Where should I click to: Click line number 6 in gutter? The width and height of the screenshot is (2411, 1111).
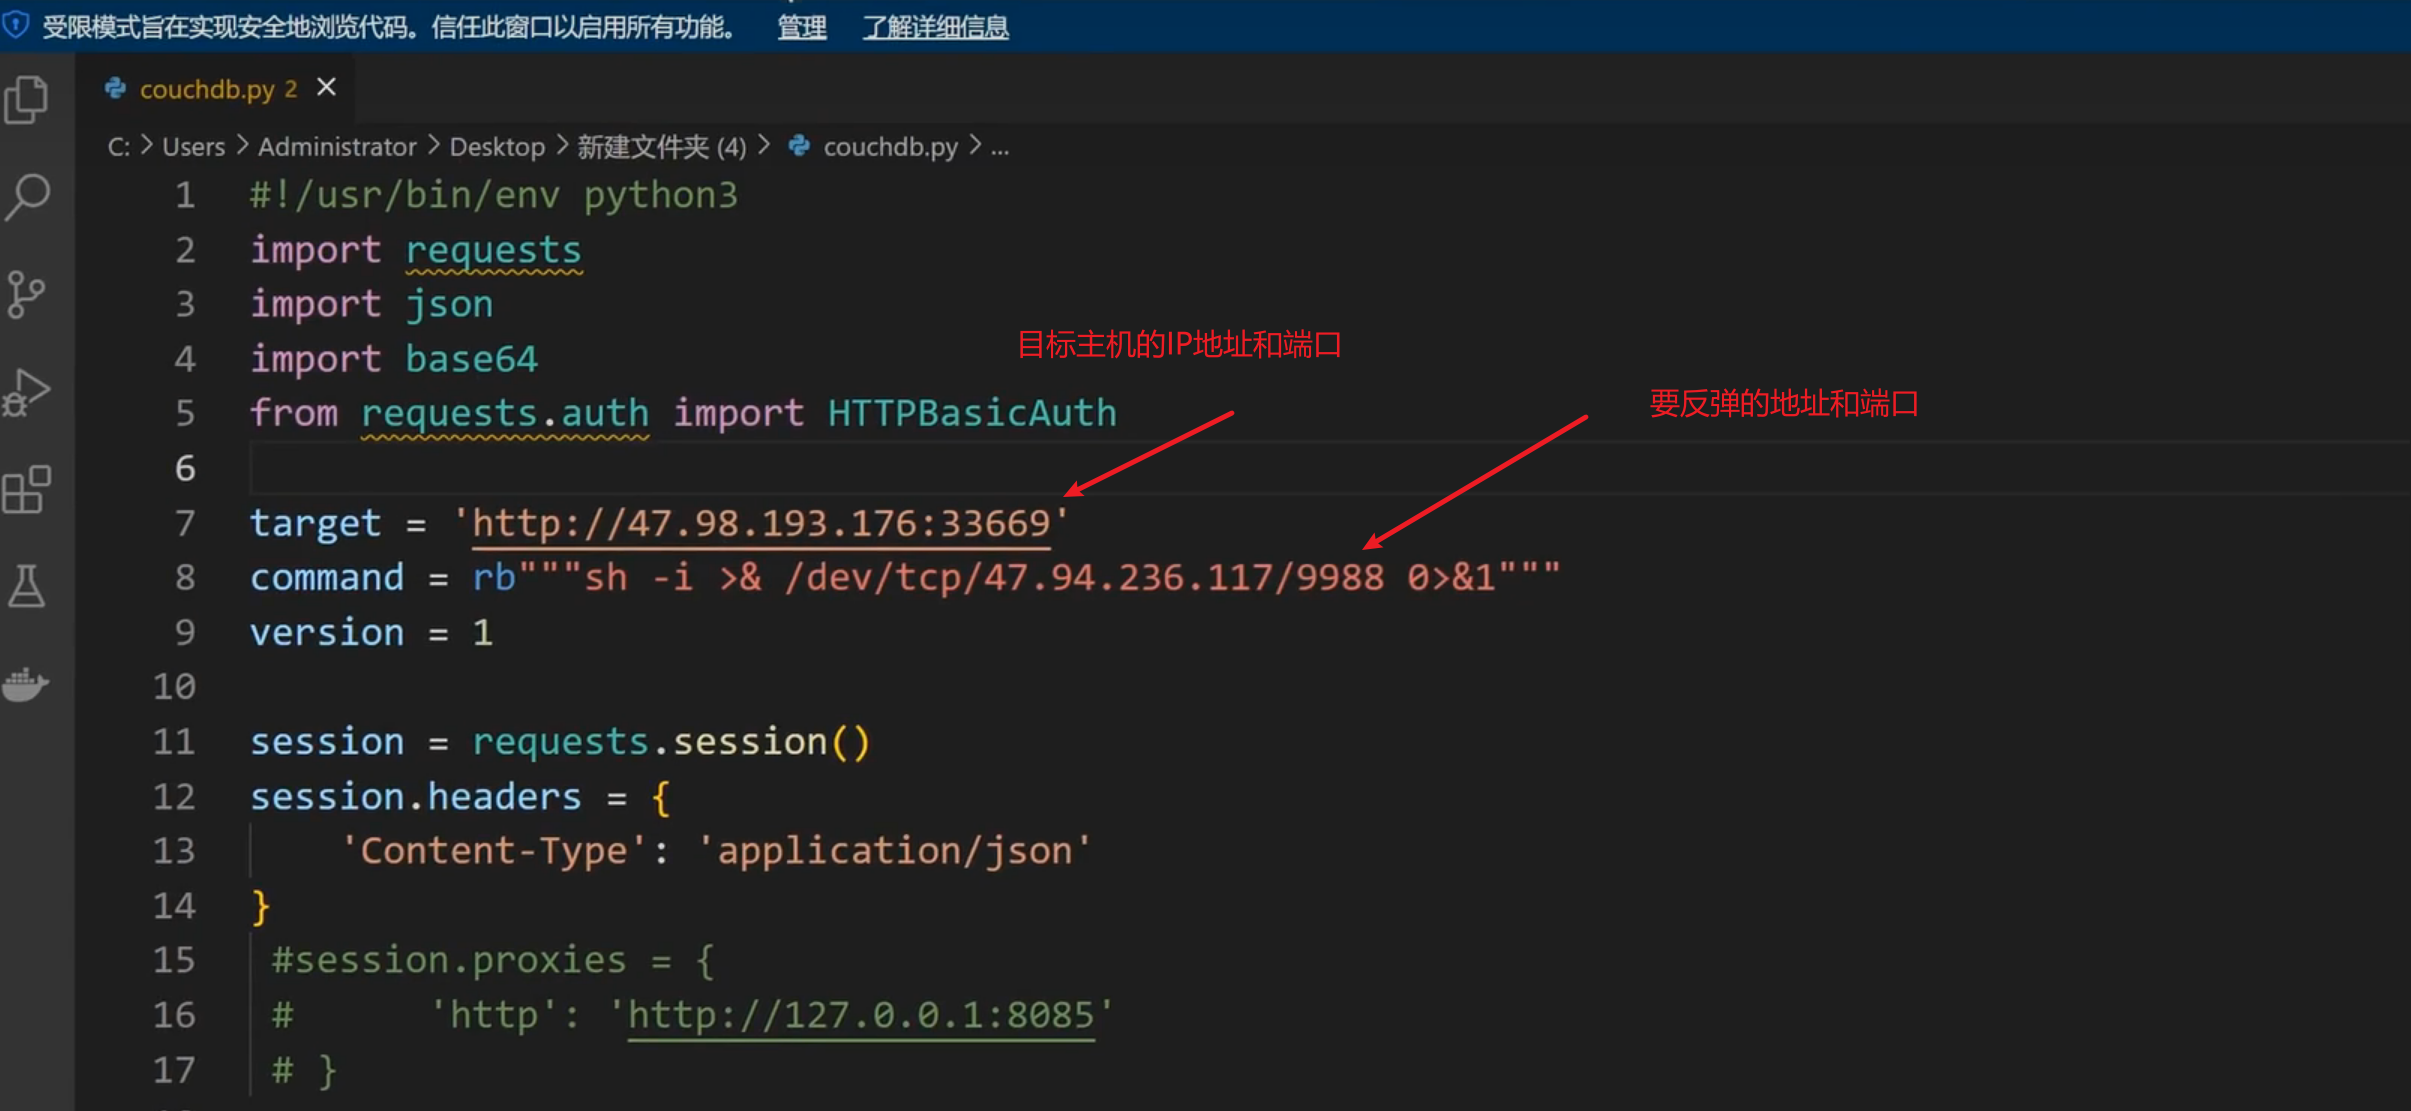(185, 468)
